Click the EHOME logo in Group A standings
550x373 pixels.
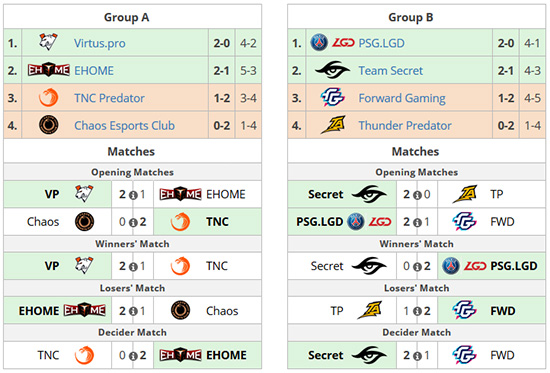[49, 70]
